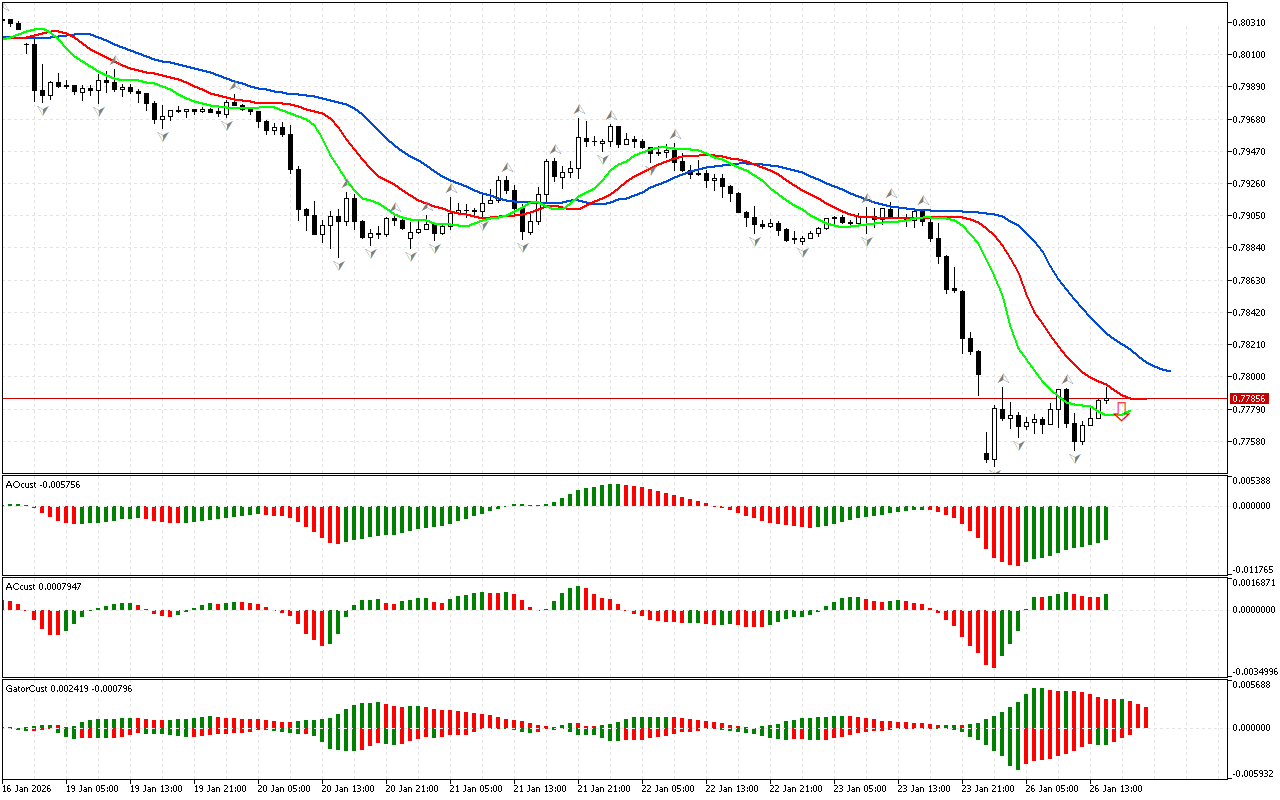This screenshot has height=800, width=1280.
Task: Click the last green bar in the ACcust histogram
Action: pos(1106,601)
